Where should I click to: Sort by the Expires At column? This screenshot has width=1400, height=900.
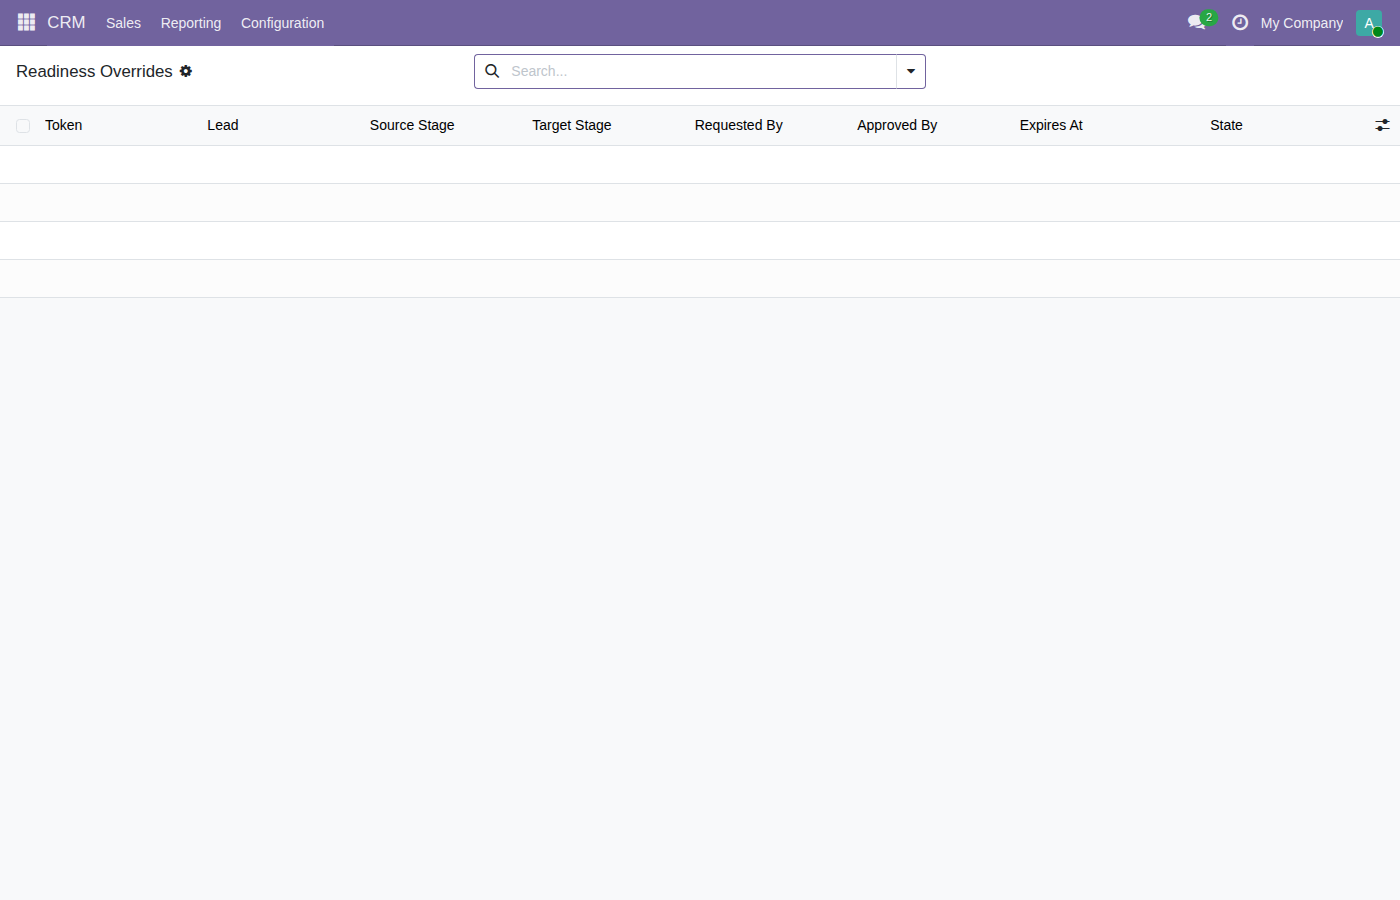click(1051, 125)
